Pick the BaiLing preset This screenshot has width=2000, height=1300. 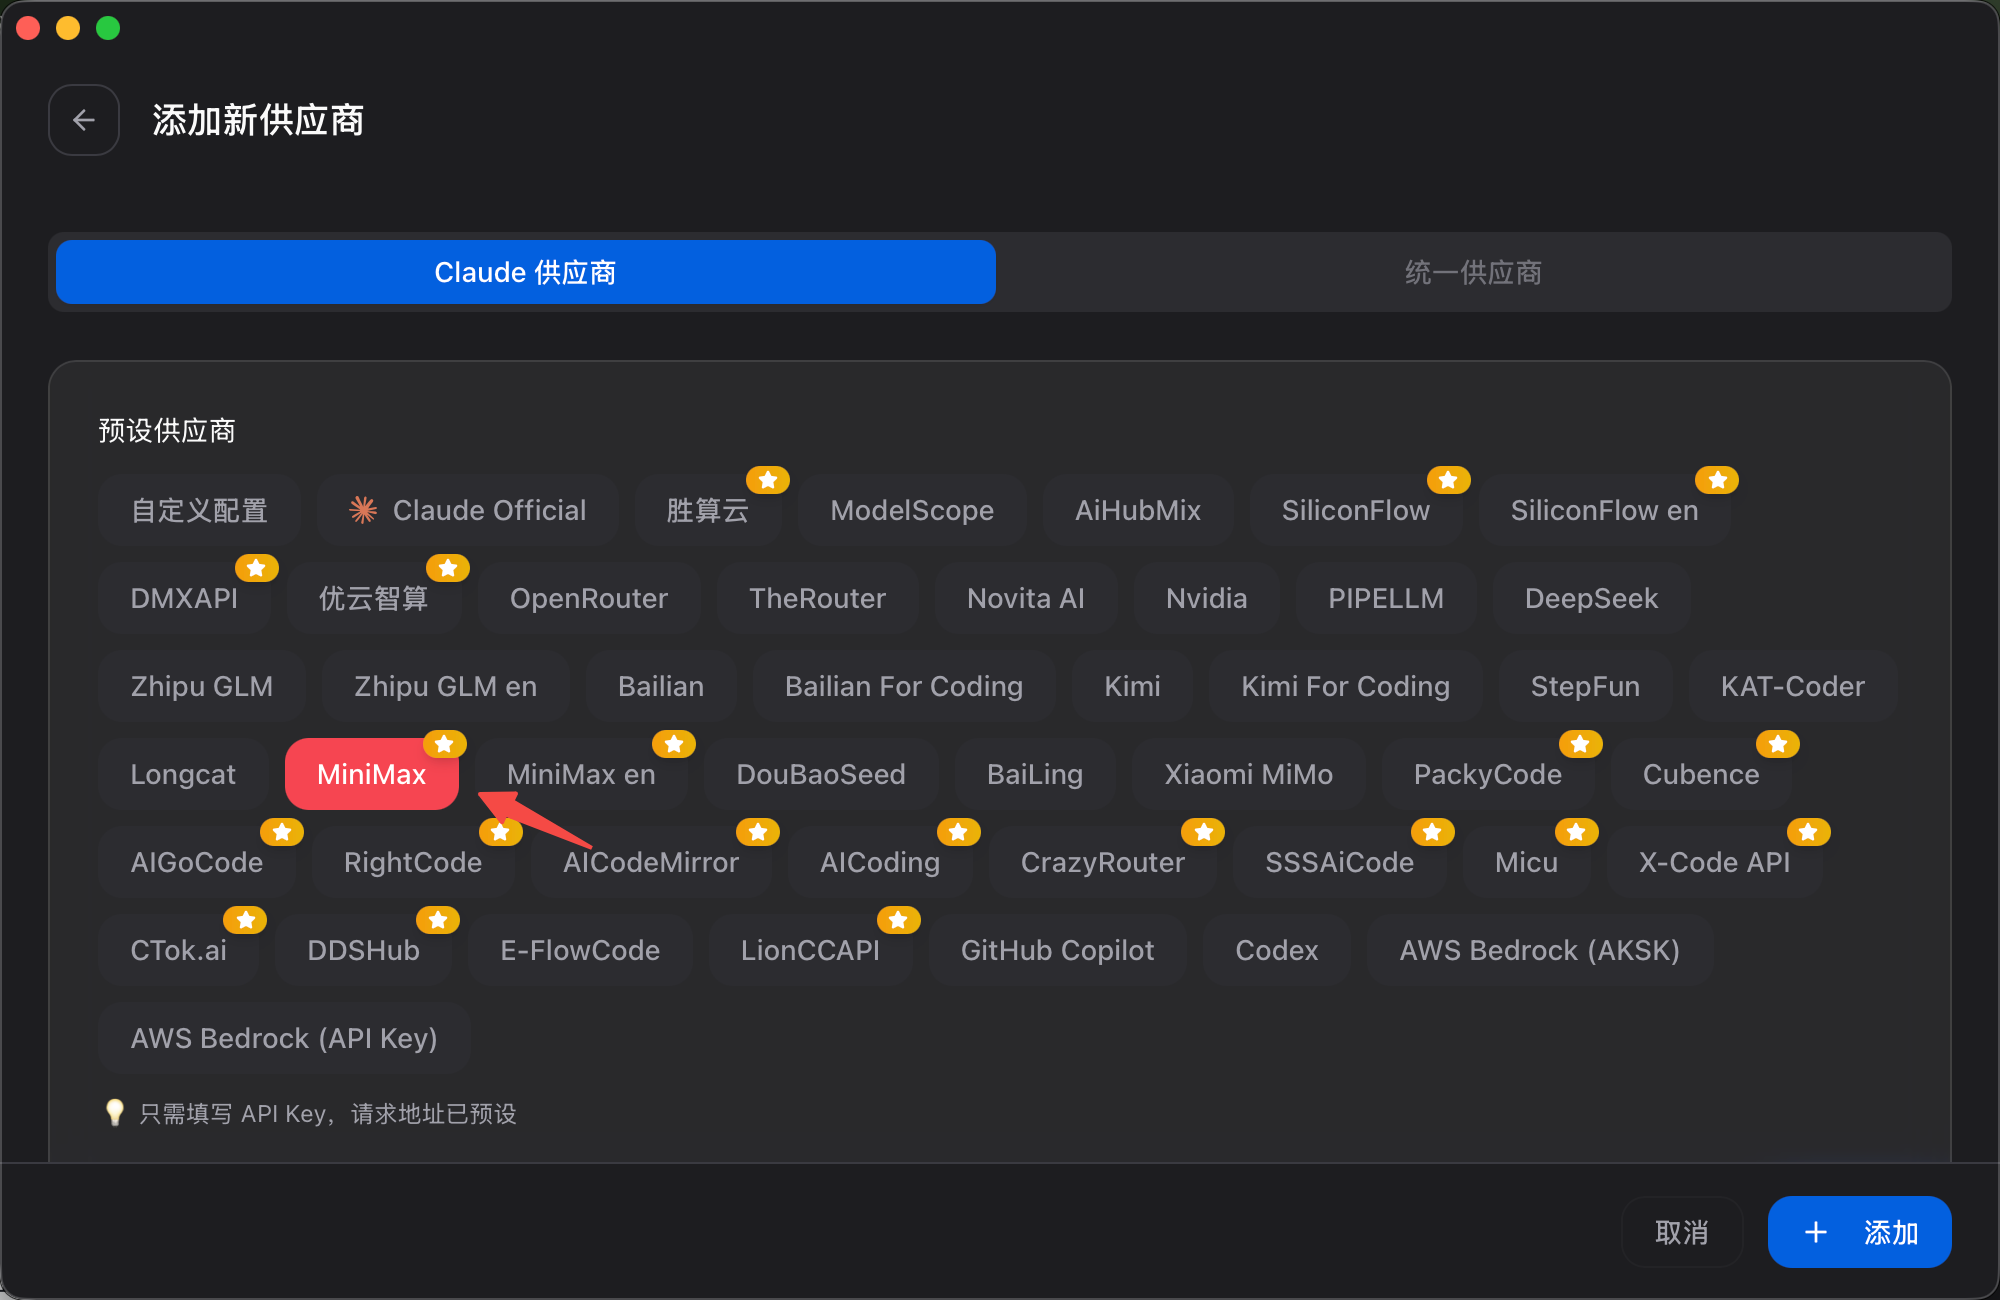[1035, 774]
